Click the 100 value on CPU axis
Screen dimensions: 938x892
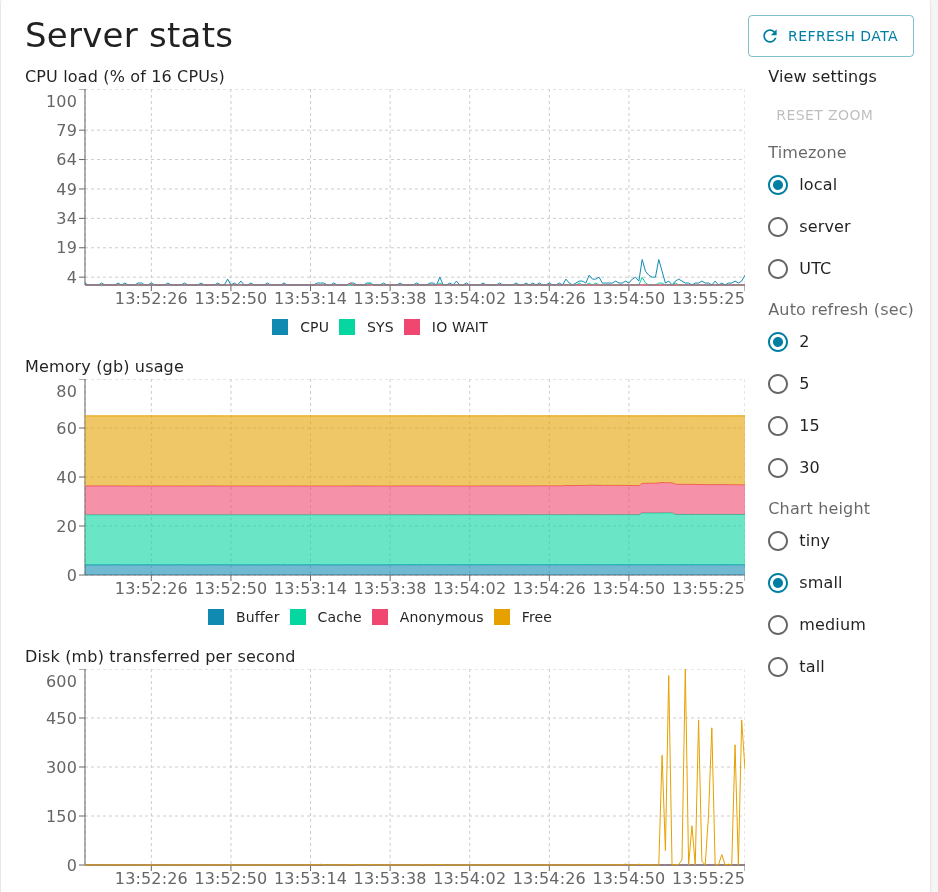click(x=62, y=101)
